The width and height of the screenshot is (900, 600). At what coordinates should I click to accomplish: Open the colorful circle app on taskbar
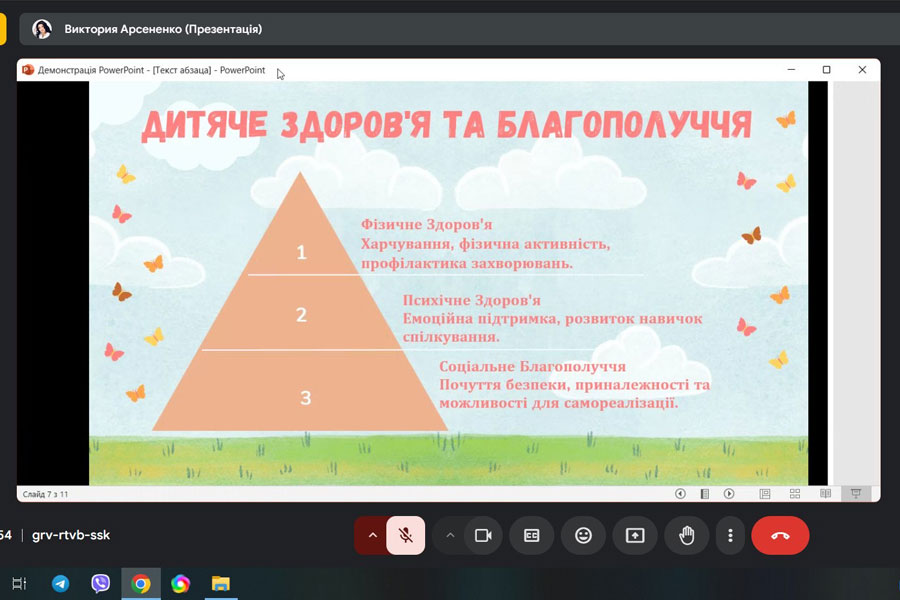[180, 583]
